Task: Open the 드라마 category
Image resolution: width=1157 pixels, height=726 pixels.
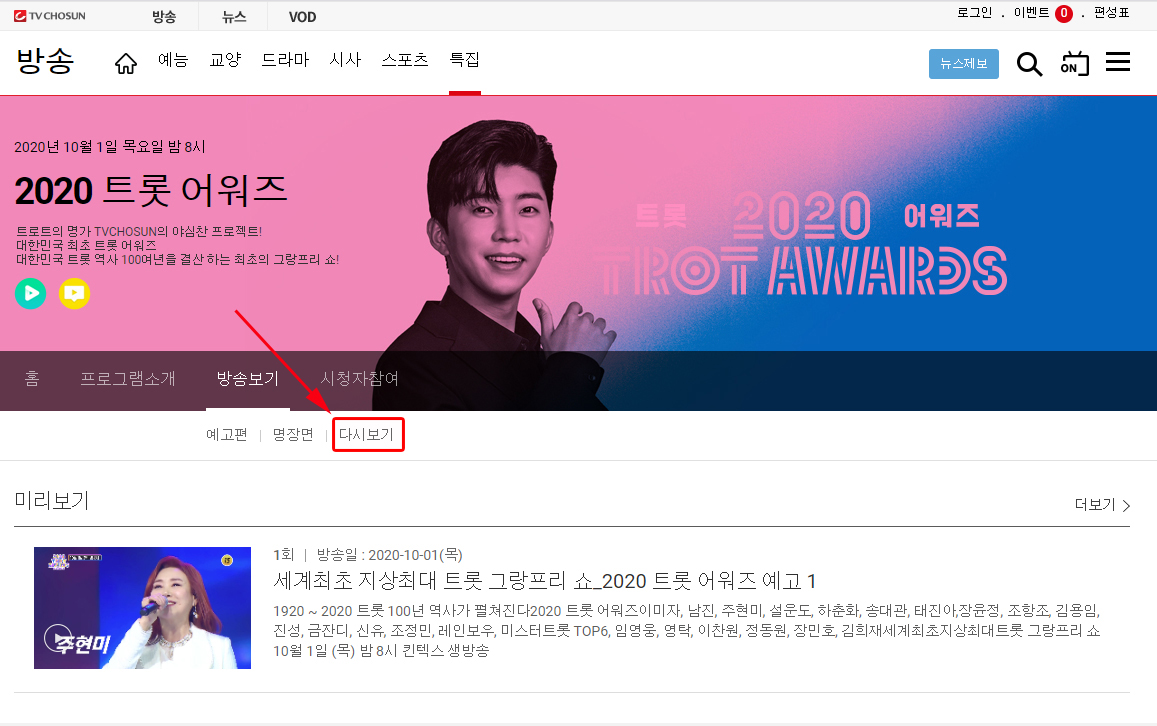Action: [x=285, y=60]
